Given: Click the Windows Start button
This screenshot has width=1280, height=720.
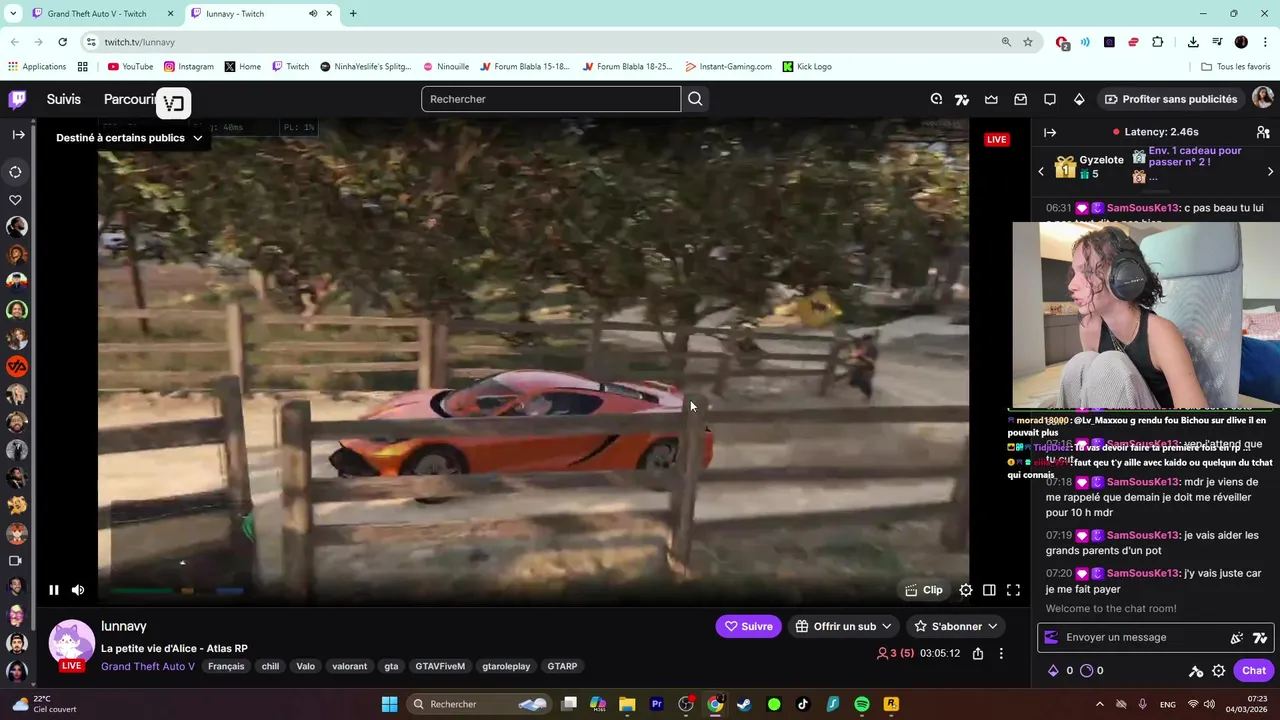Looking at the screenshot, I should pyautogui.click(x=390, y=704).
